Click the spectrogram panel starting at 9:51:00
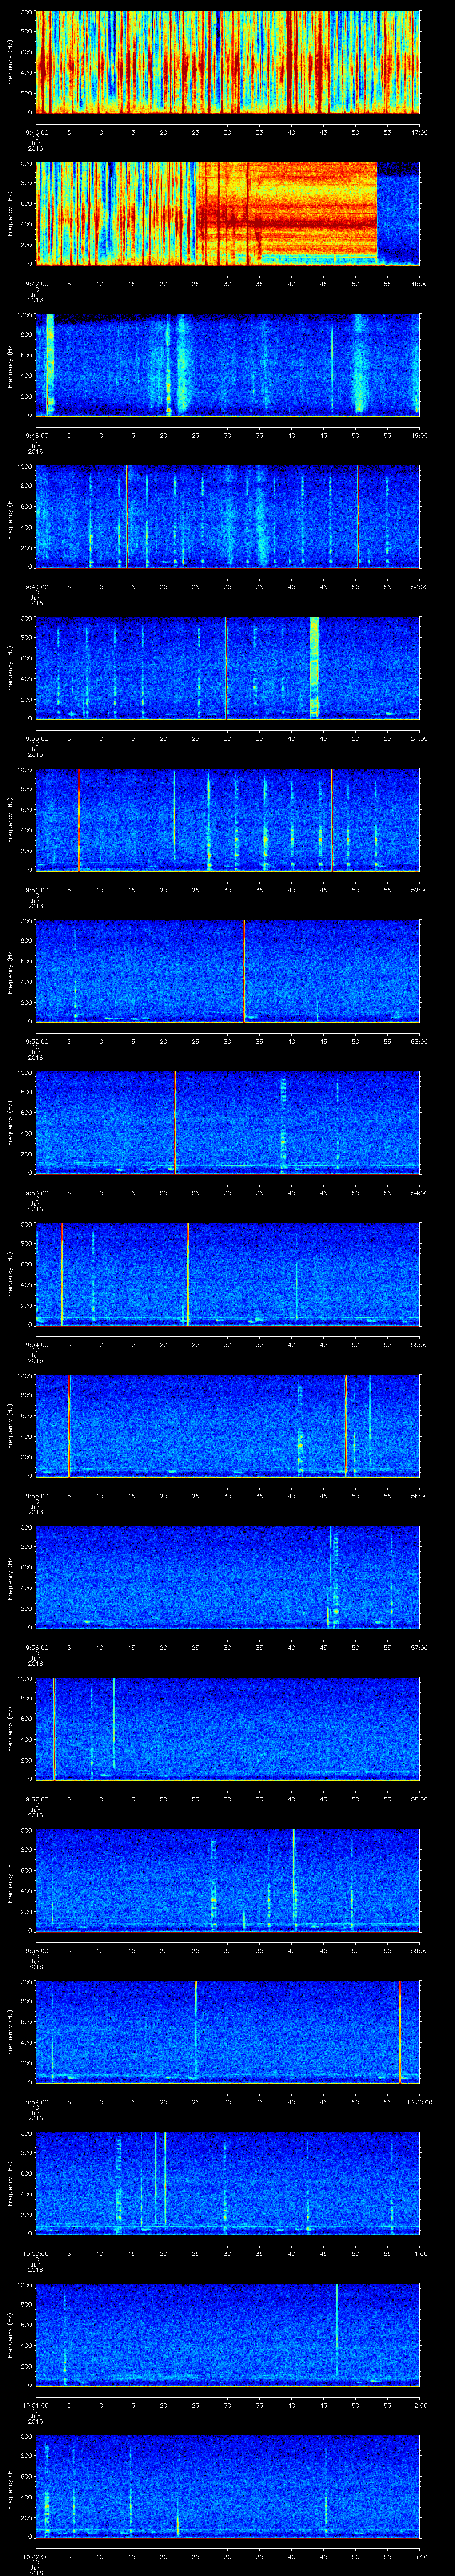The image size is (455, 2576). tap(227, 820)
